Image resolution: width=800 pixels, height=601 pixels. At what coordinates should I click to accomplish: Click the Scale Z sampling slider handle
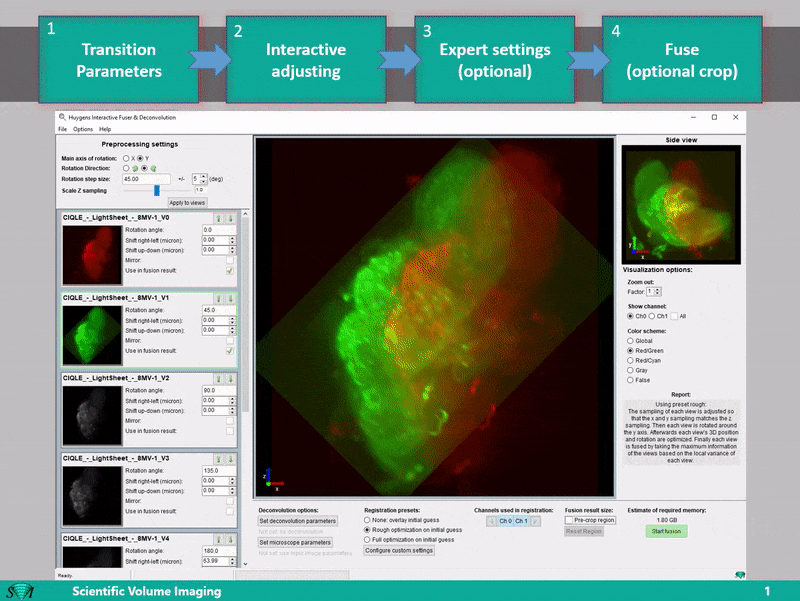157,188
